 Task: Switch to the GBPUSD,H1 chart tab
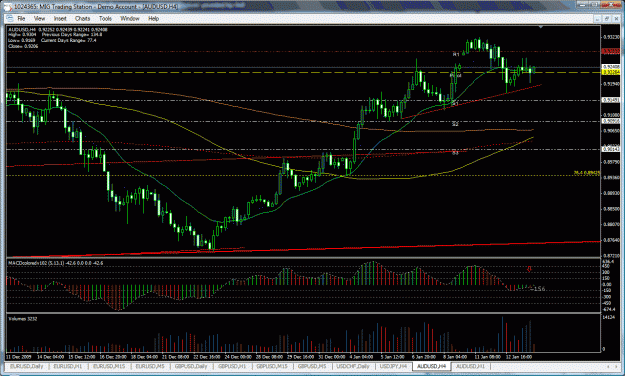232,366
